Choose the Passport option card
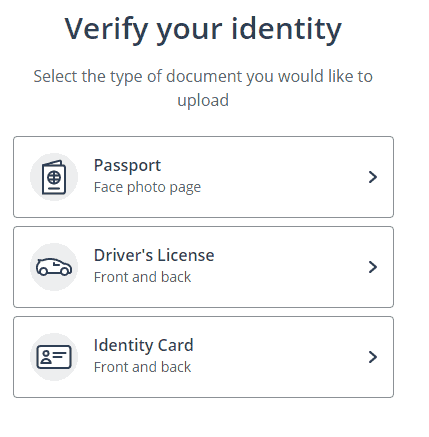 (203, 177)
